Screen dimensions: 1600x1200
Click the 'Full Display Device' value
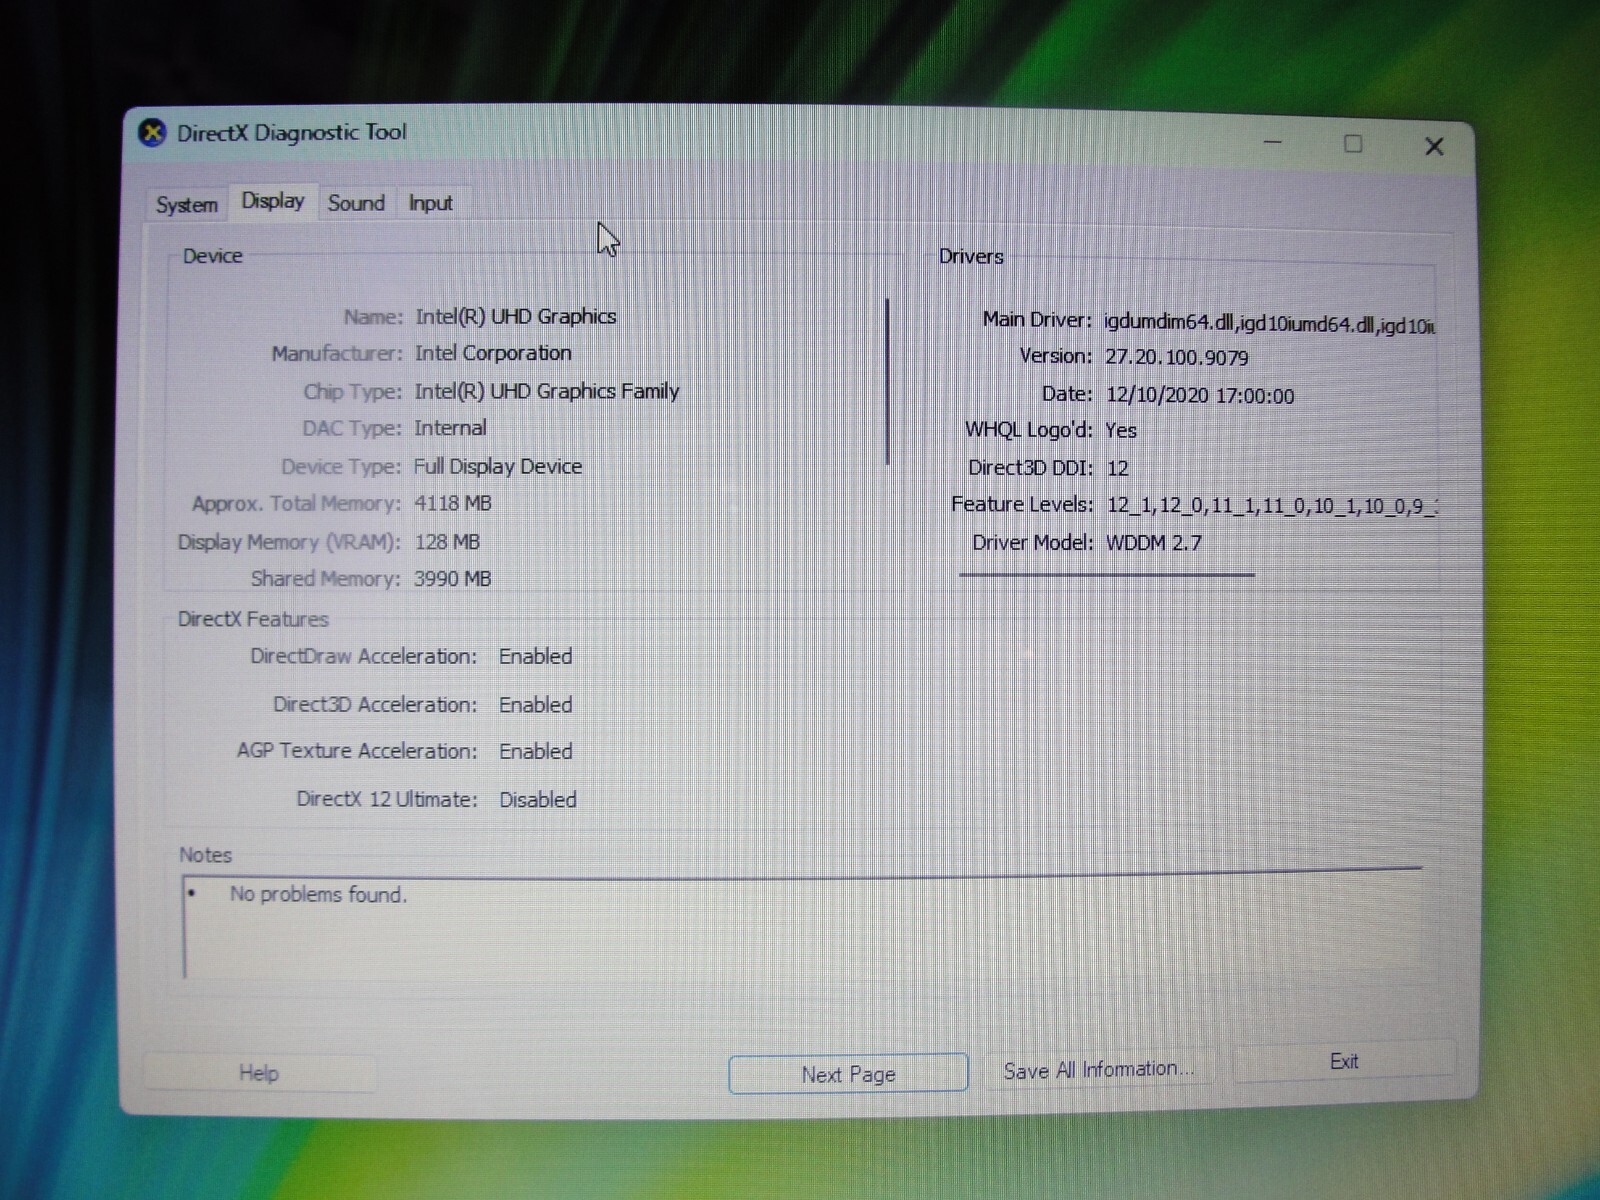click(498, 466)
